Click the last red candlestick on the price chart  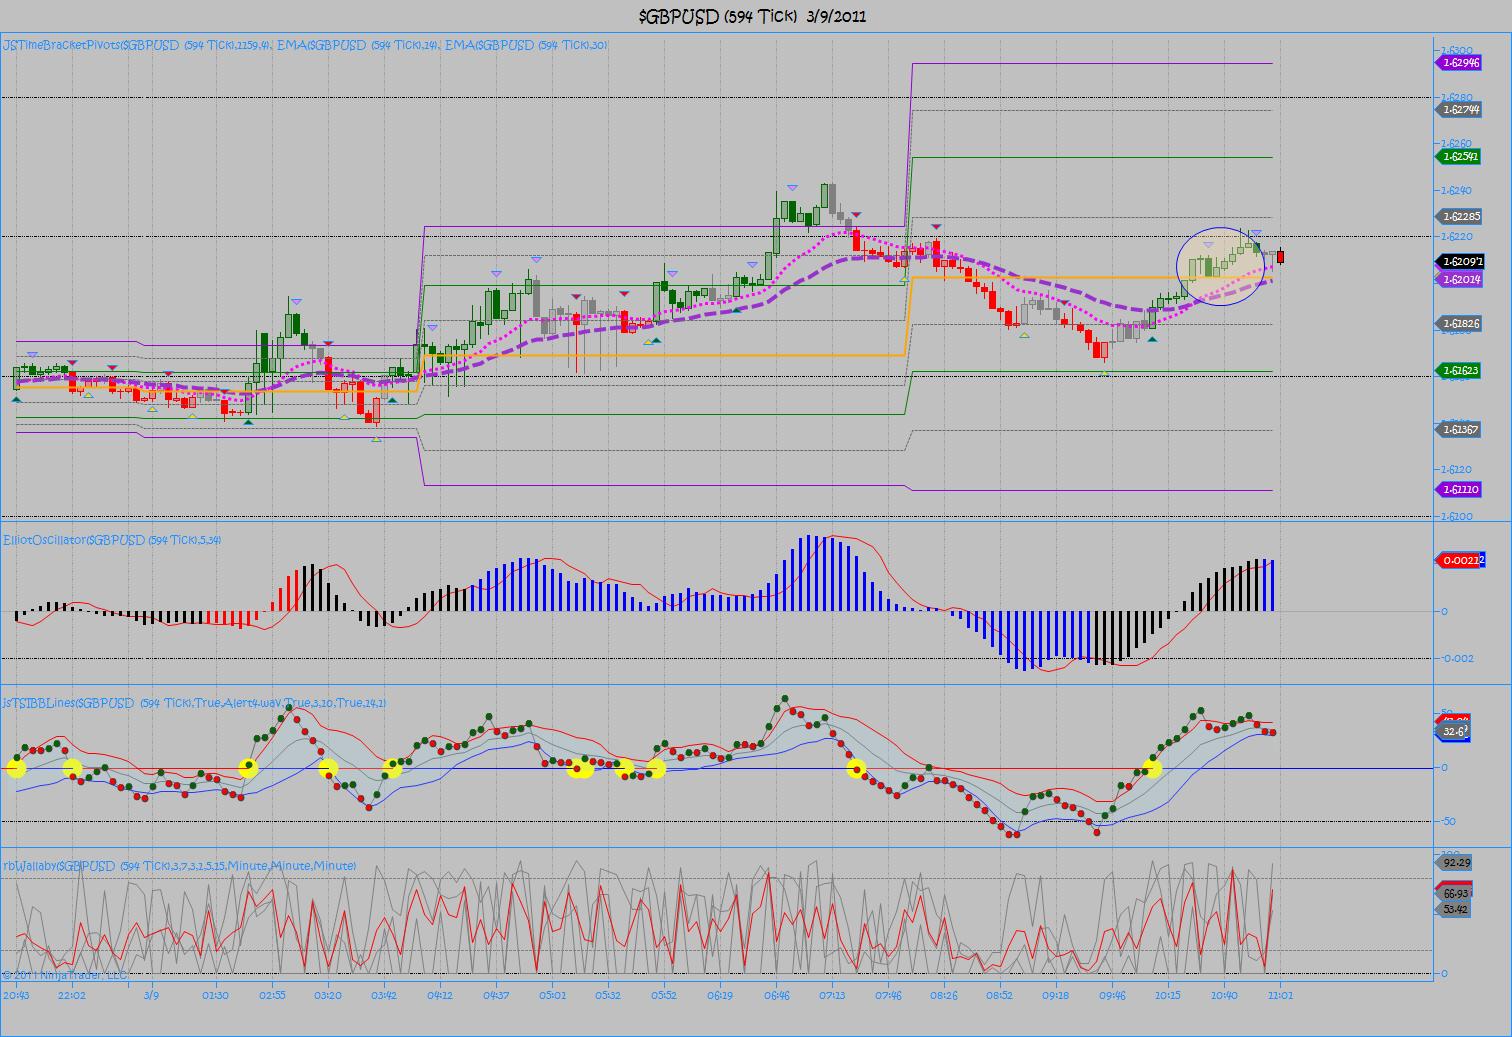tap(1281, 257)
